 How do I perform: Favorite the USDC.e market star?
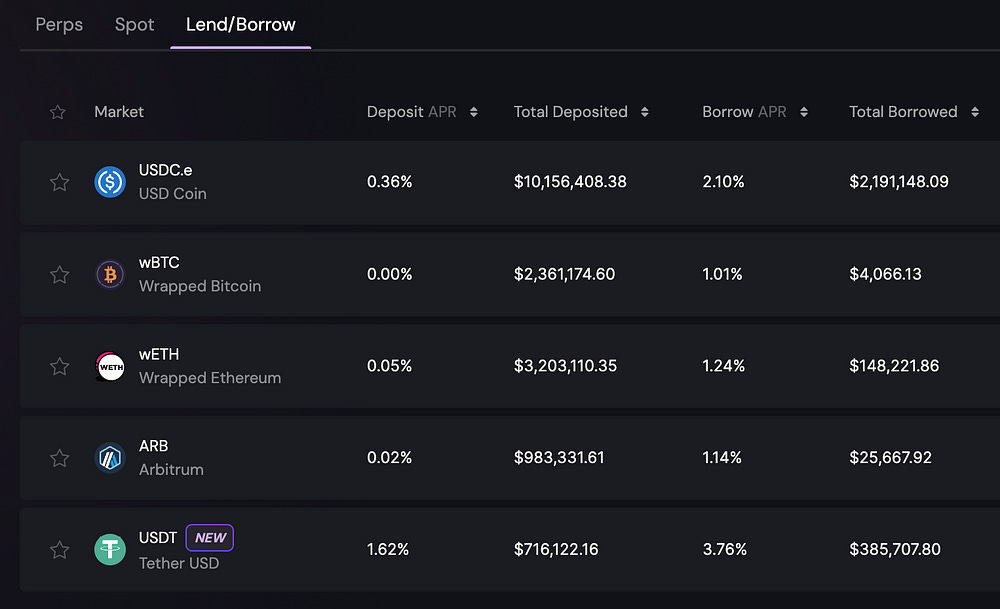click(59, 182)
